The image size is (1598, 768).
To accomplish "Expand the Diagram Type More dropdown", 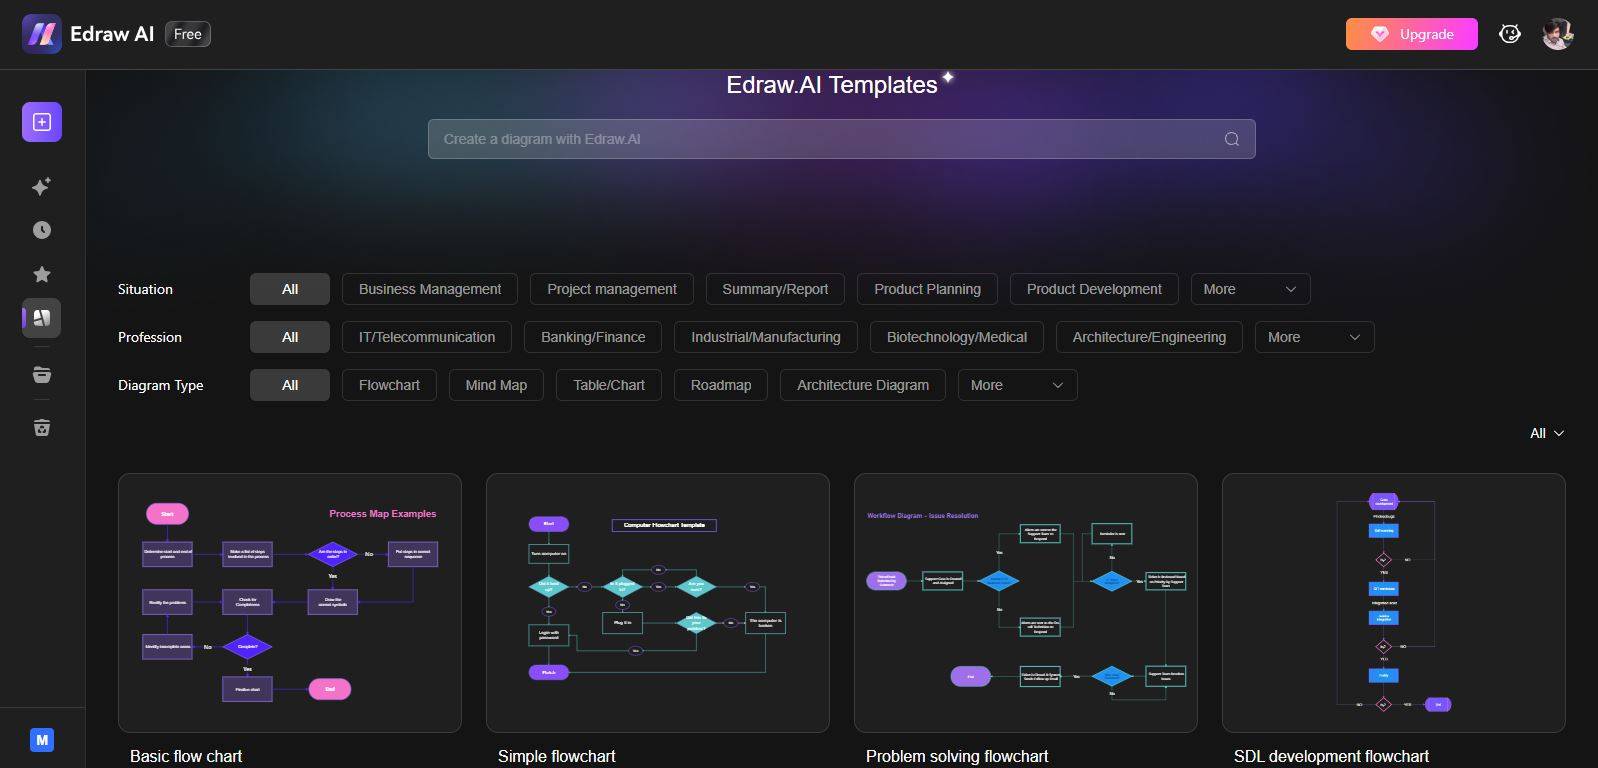I will click(1018, 385).
